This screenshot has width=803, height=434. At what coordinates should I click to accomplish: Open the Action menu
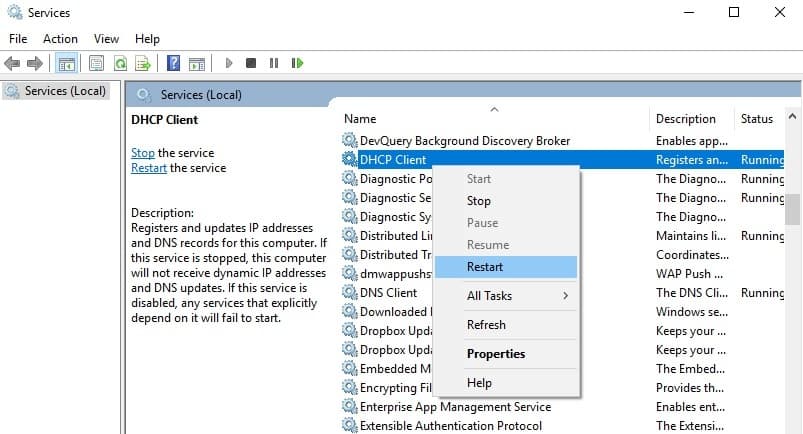[60, 39]
